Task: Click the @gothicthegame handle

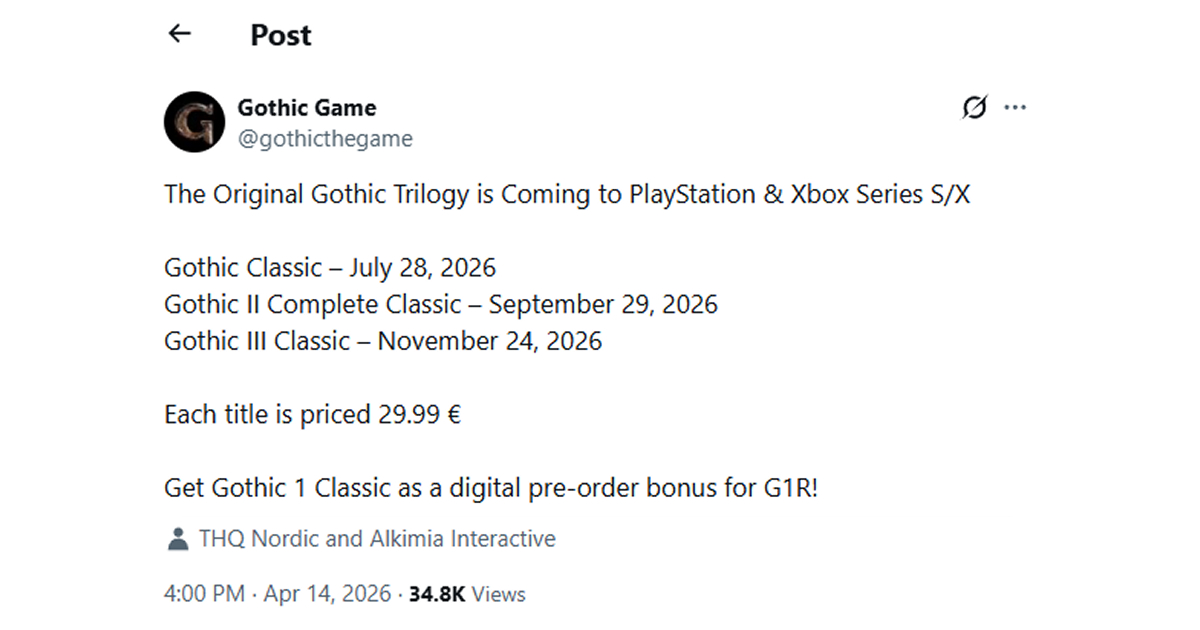Action: click(325, 139)
